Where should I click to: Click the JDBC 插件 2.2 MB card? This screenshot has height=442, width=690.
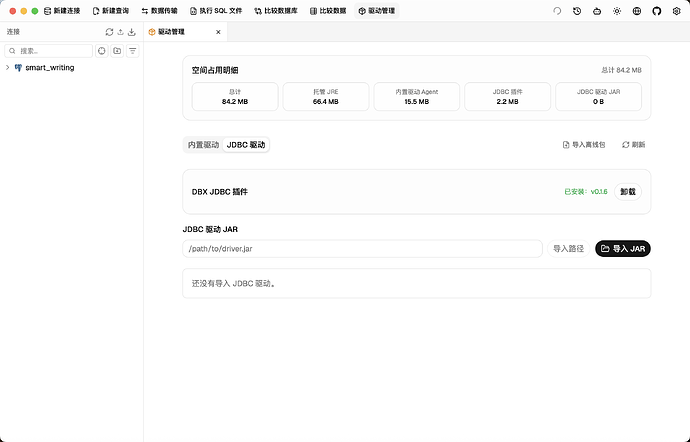click(507, 96)
